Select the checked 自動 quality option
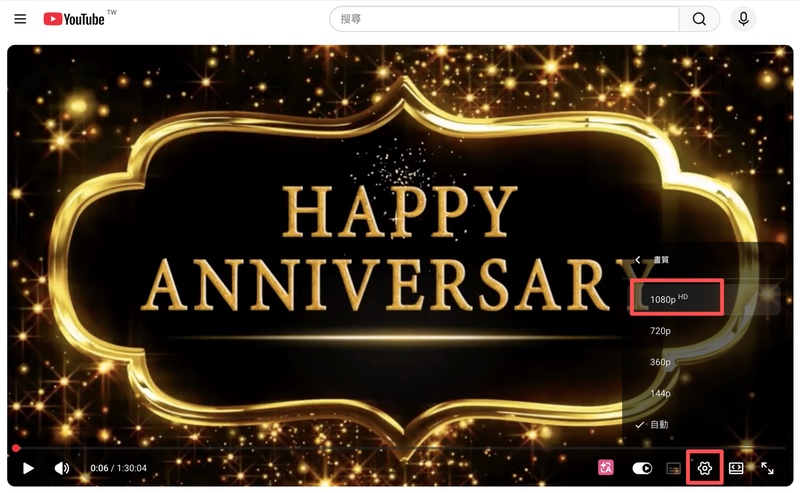The height and width of the screenshot is (493, 800). (x=659, y=425)
